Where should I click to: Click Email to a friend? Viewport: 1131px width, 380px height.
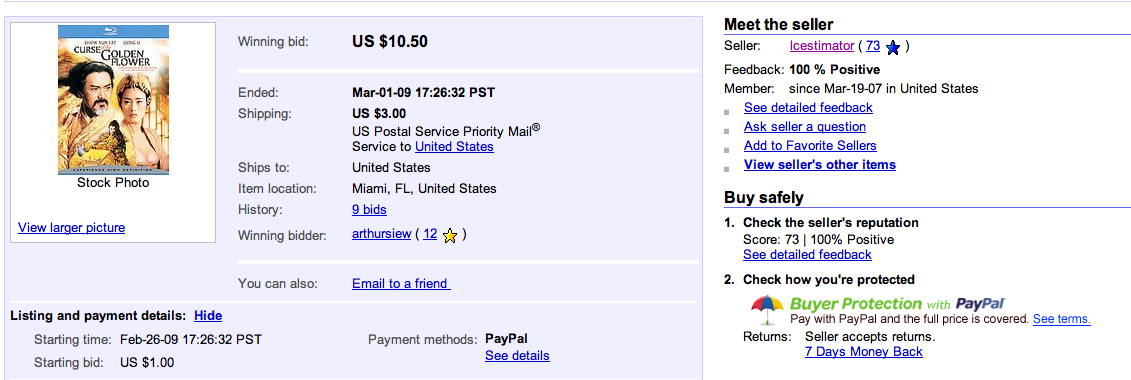(401, 283)
